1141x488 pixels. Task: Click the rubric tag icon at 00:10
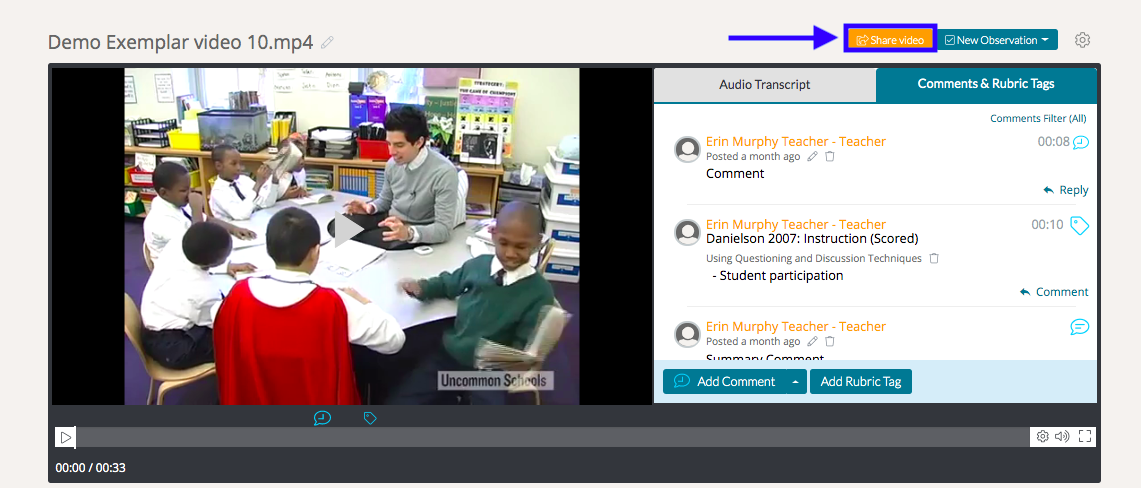[1079, 225]
